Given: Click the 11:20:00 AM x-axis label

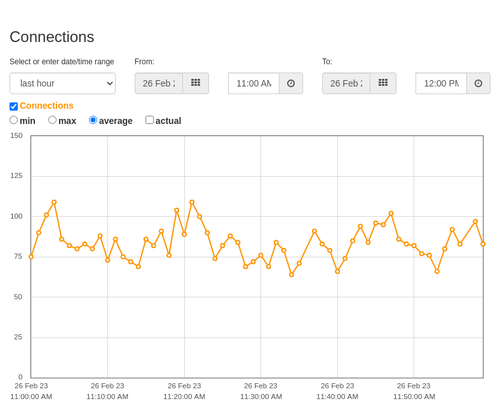Looking at the screenshot, I should tap(184, 391).
